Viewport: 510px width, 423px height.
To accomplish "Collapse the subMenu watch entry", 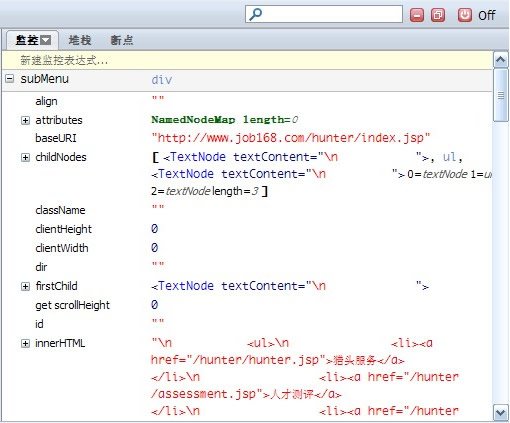I will tap(10, 79).
